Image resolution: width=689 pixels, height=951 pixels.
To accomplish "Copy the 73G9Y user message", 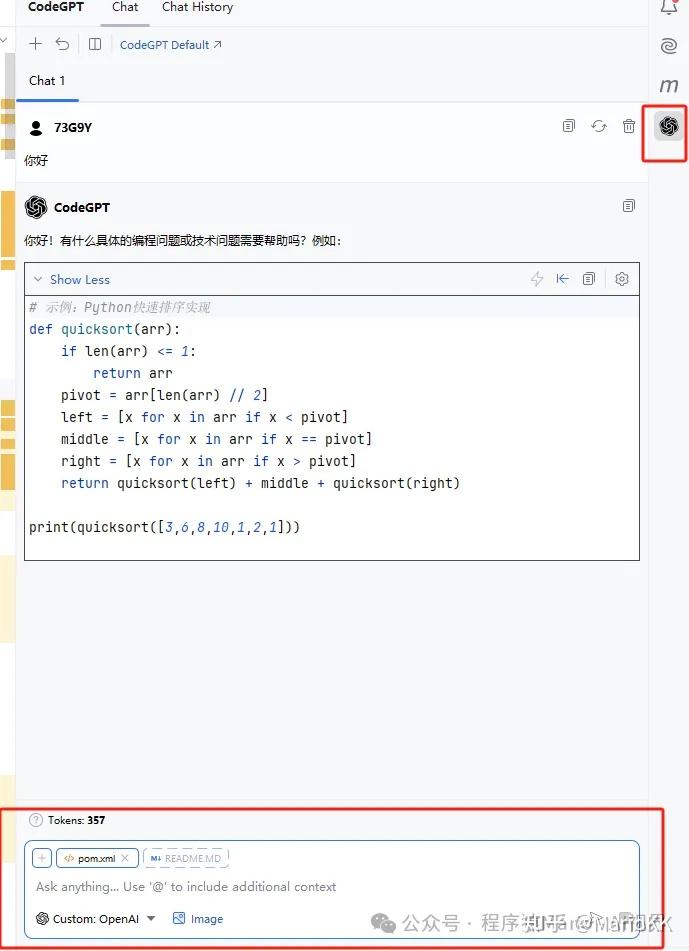I will click(568, 126).
